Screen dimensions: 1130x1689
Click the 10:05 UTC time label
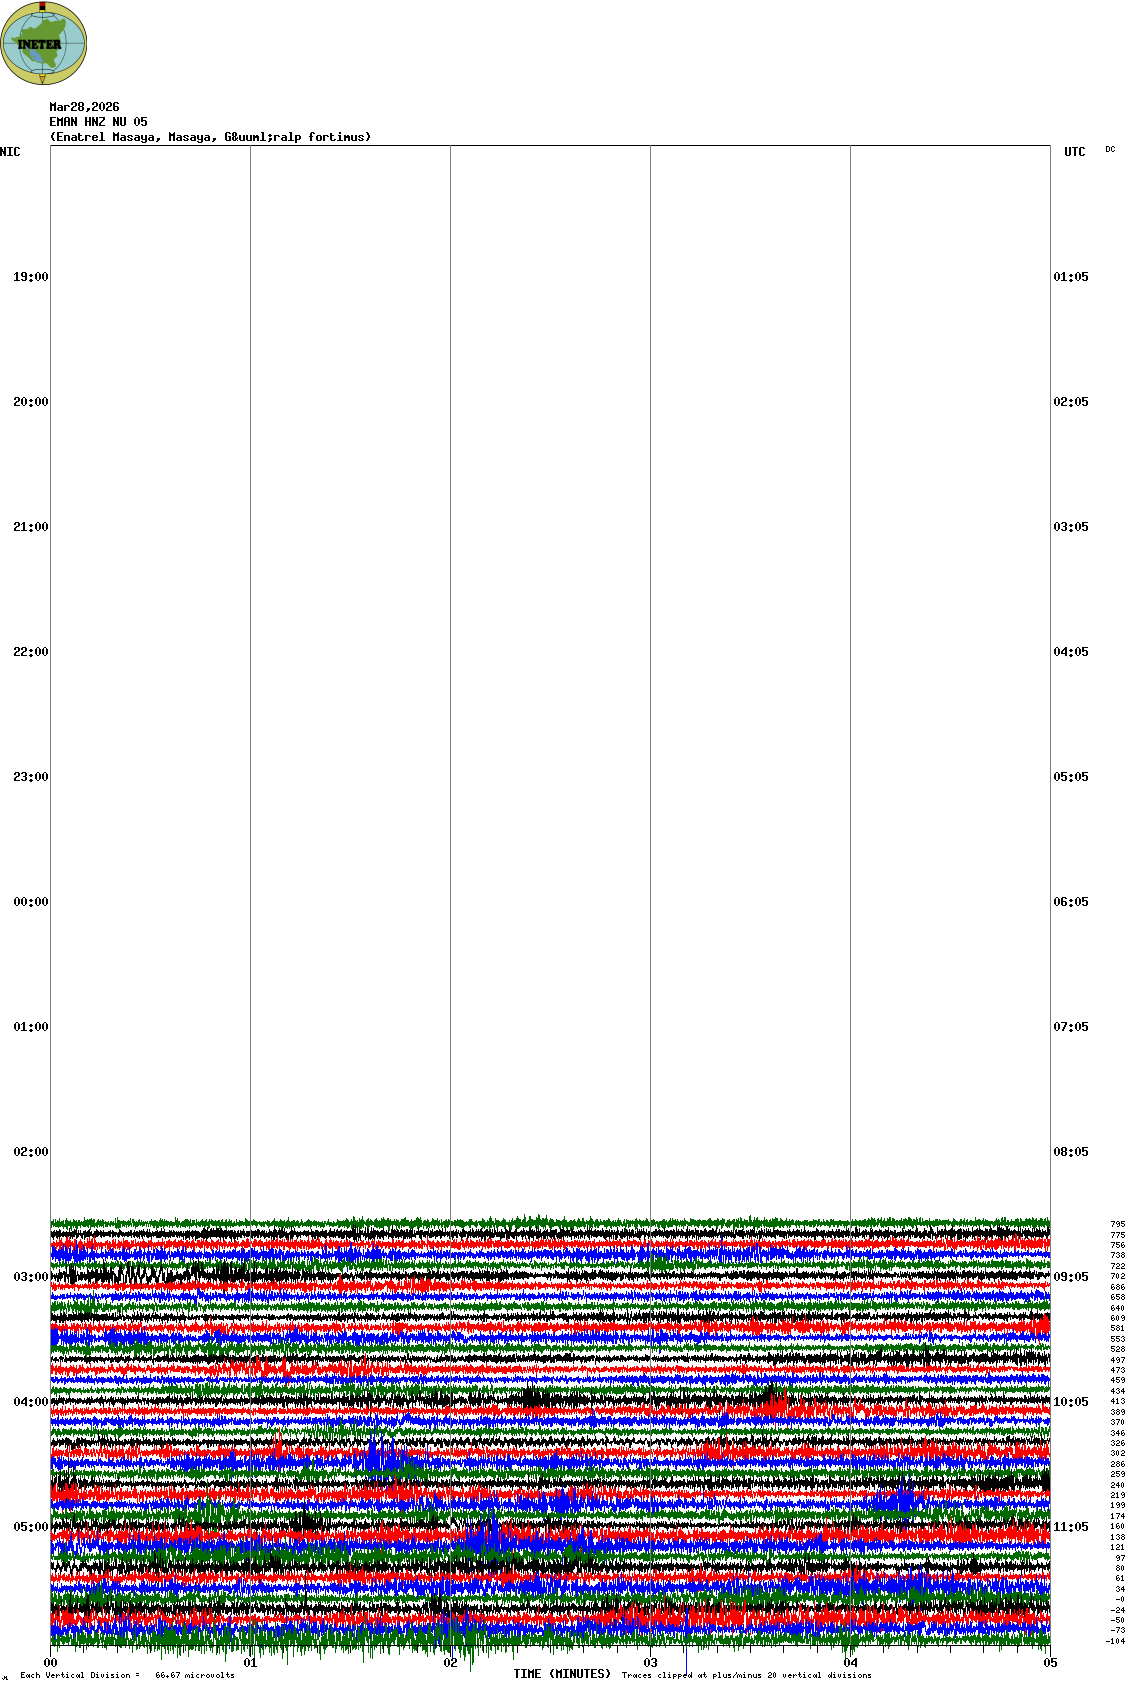coord(1070,1402)
